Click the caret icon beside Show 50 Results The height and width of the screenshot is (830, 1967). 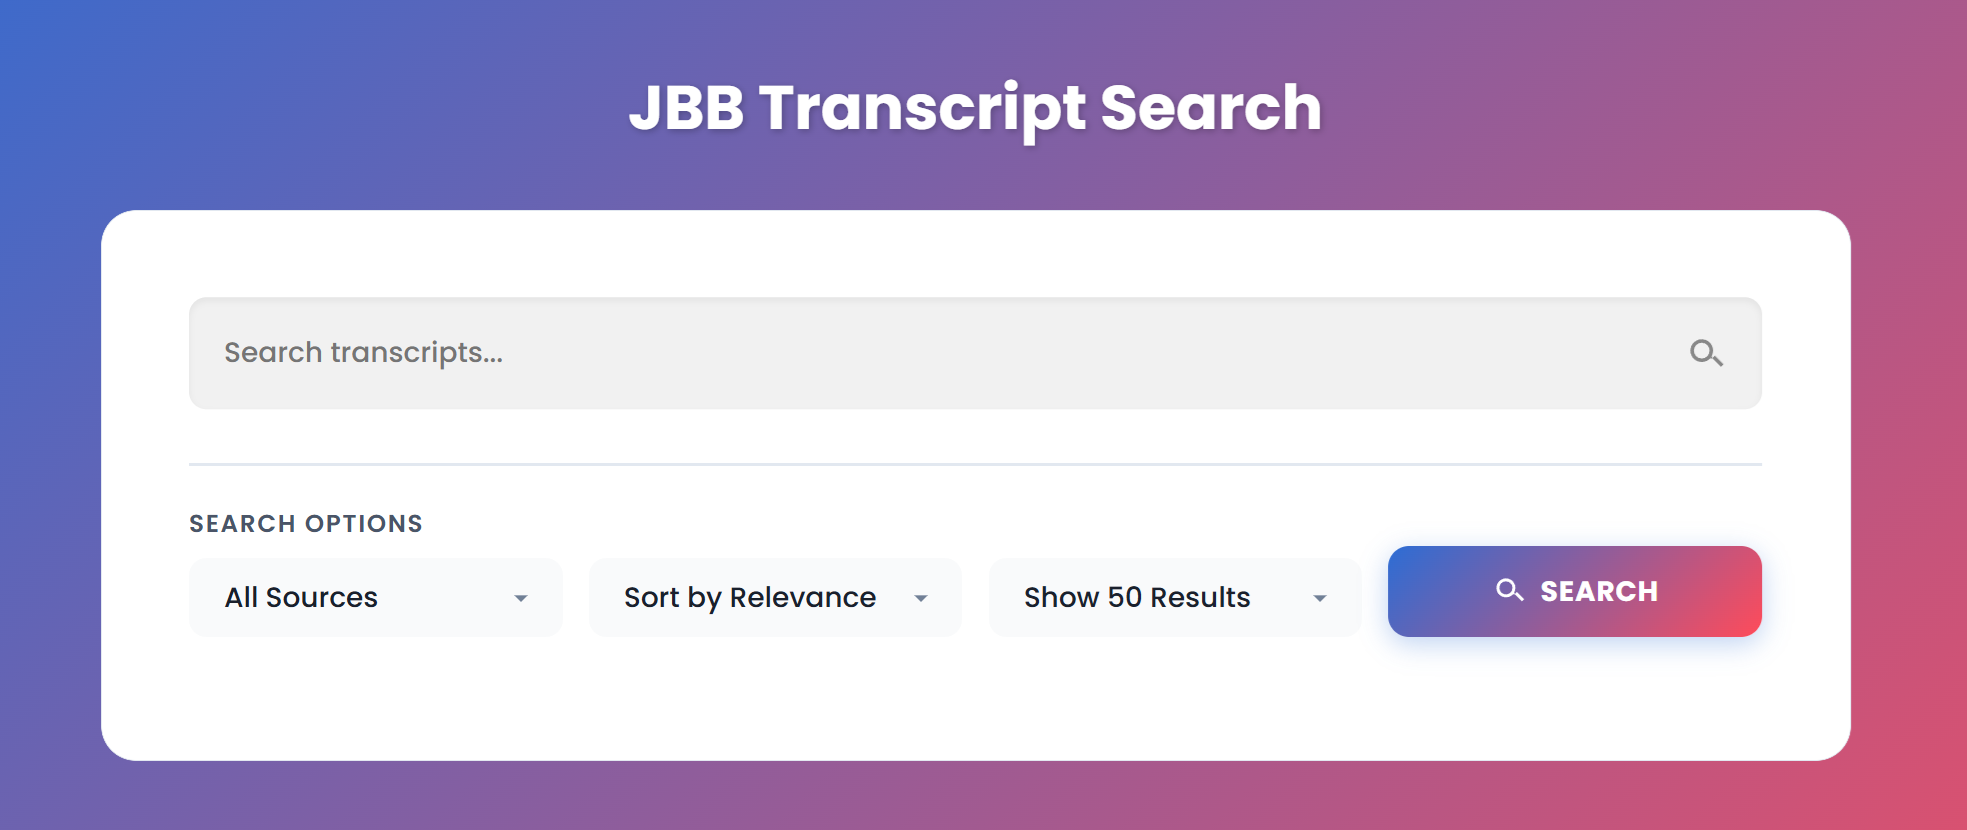tap(1320, 598)
